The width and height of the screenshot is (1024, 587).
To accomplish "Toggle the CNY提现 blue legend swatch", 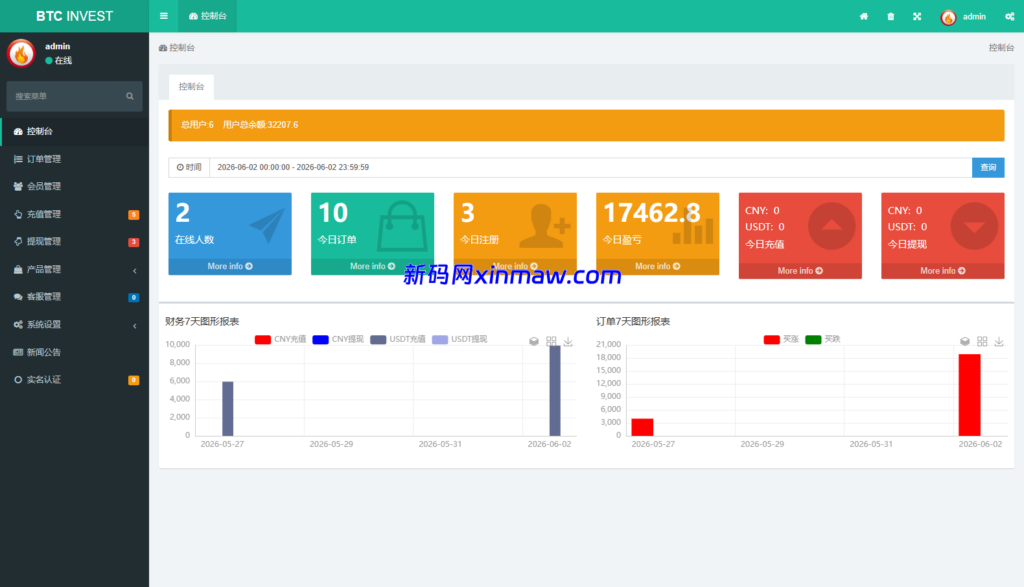I will click(x=320, y=339).
